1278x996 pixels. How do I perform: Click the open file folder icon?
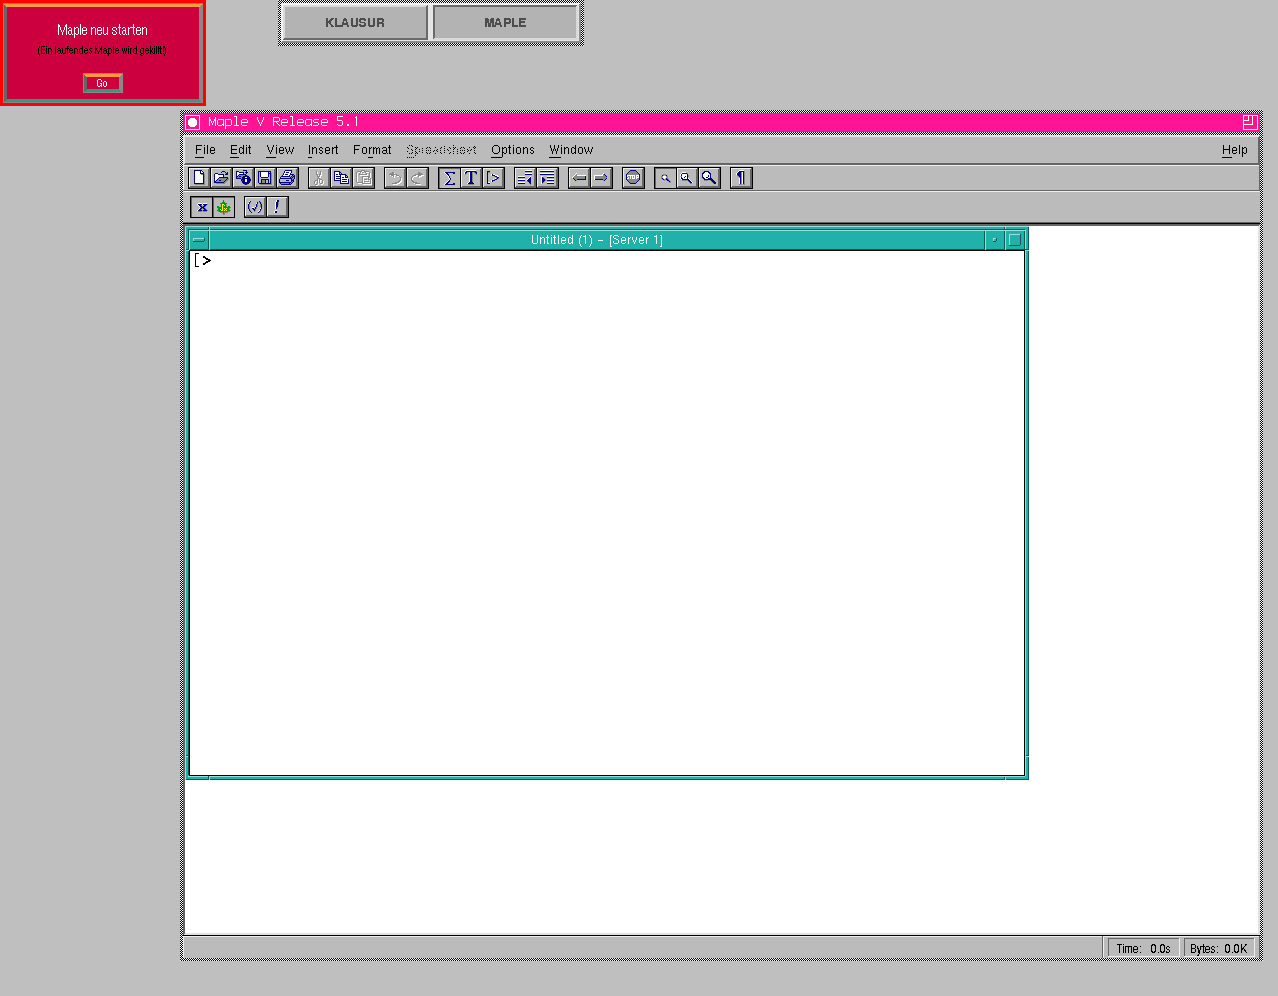pyautogui.click(x=221, y=178)
